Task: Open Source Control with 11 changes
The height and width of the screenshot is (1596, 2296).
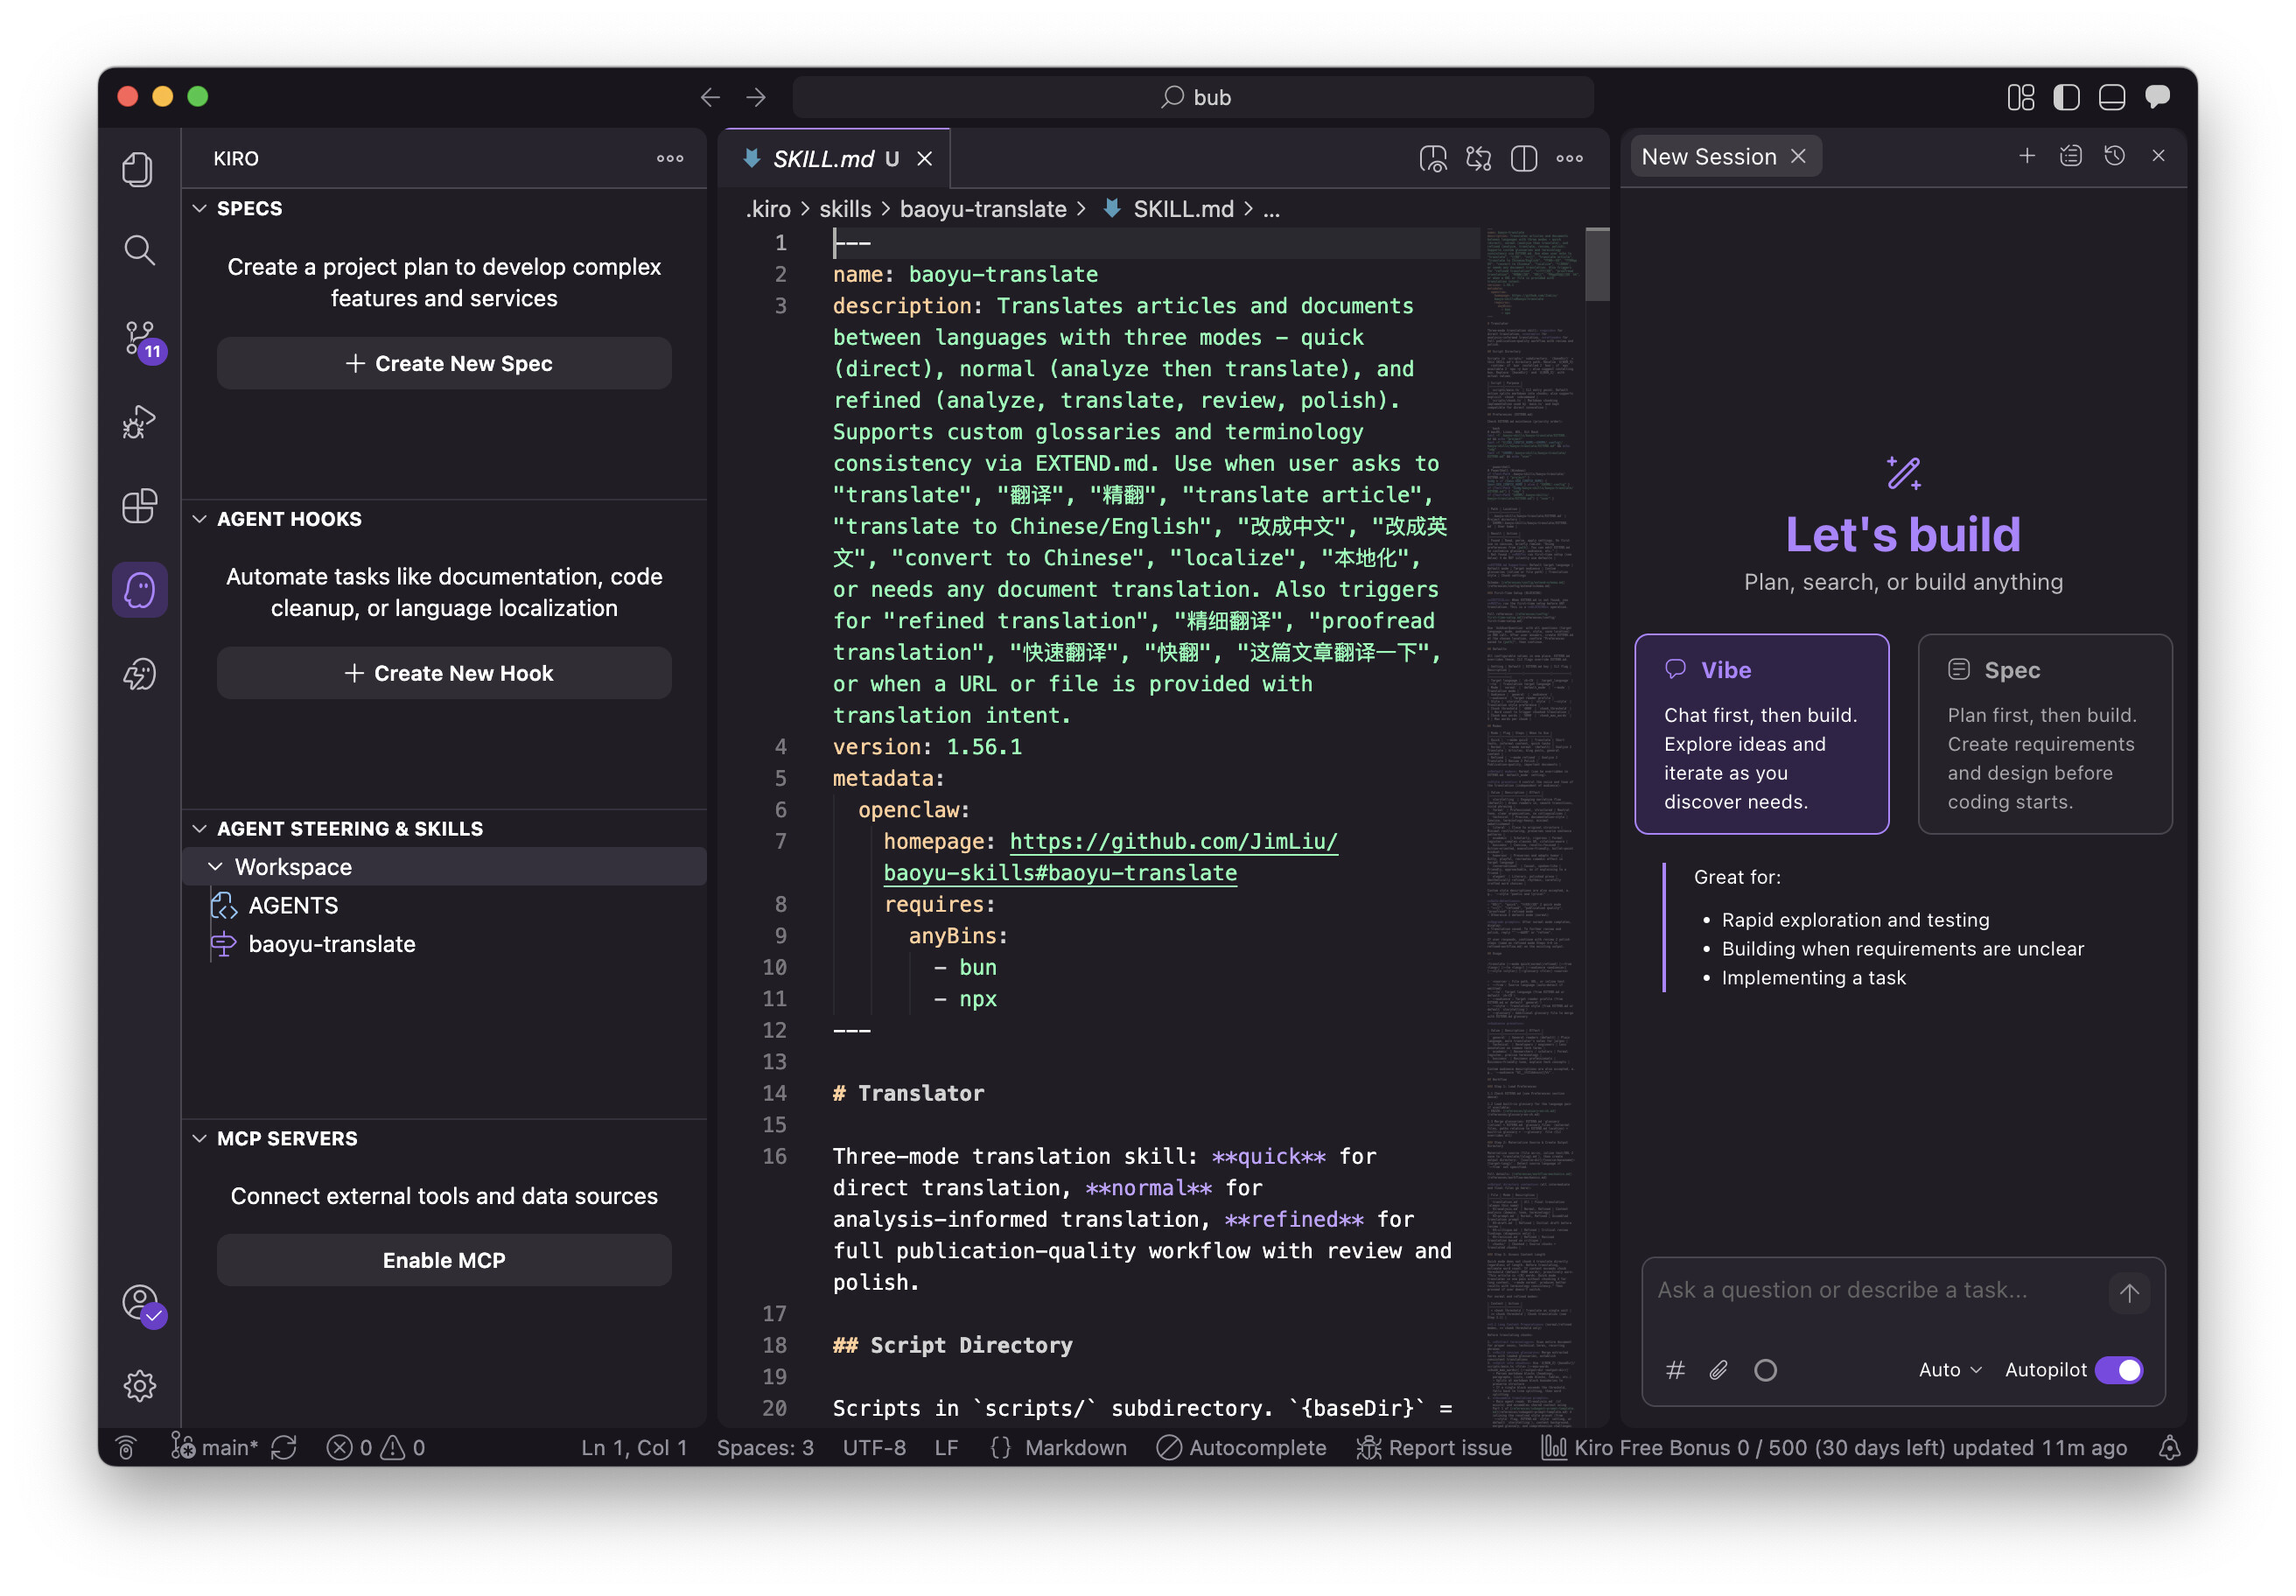Action: pos(141,340)
